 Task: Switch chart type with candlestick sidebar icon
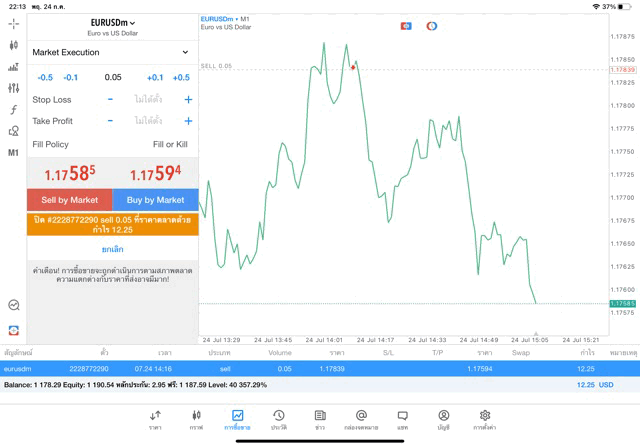[x=13, y=45]
